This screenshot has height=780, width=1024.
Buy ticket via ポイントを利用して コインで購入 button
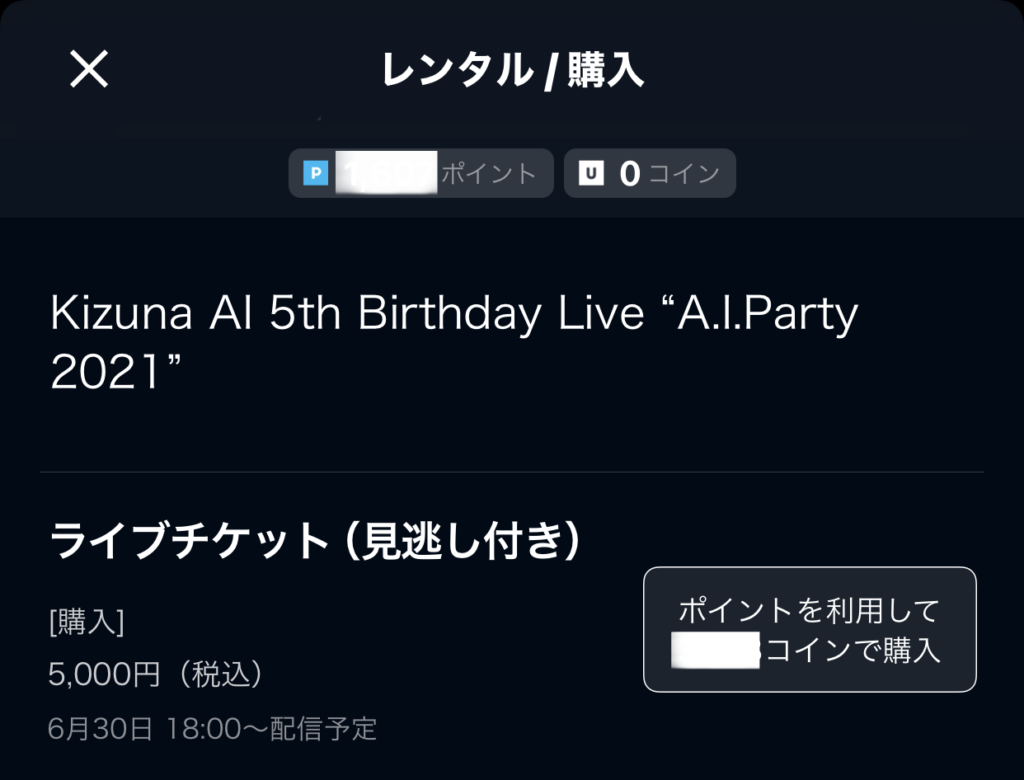810,630
